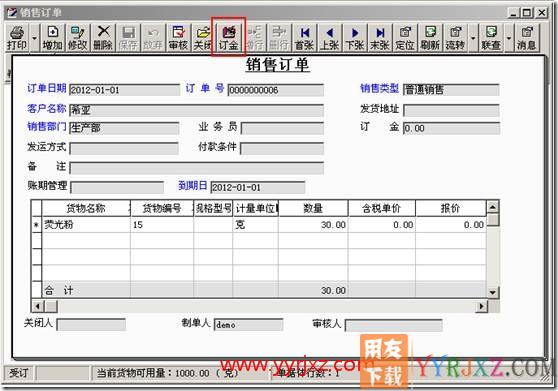
Task: Click the 增加 add order icon
Action: coord(52,38)
